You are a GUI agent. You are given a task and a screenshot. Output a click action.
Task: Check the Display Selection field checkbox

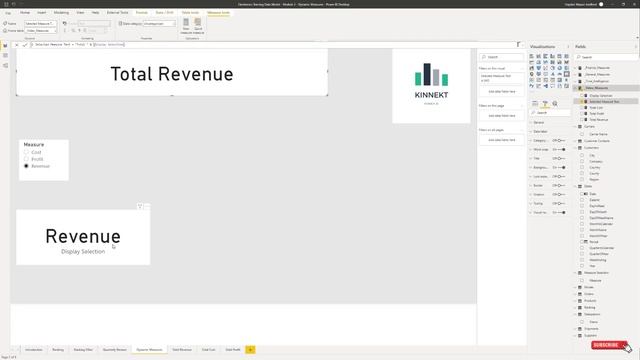pos(582,96)
